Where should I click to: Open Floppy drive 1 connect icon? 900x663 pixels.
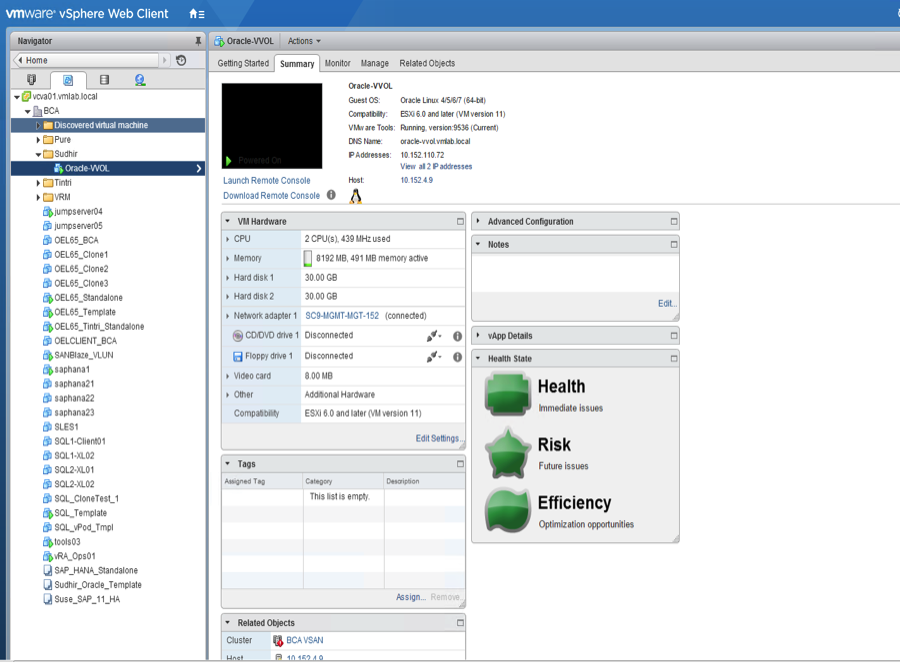433,356
